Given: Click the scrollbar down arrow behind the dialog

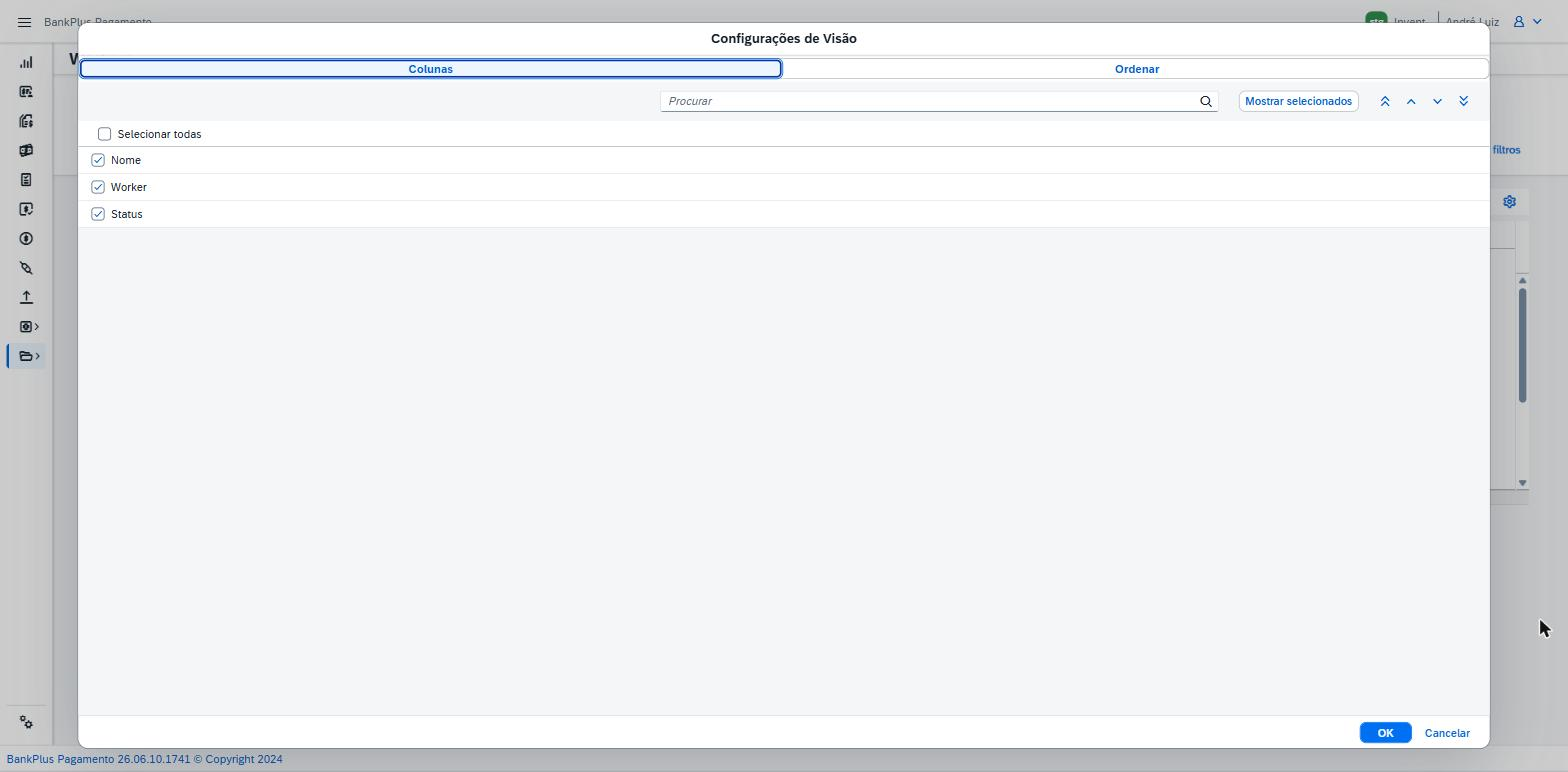Looking at the screenshot, I should tap(1522, 483).
